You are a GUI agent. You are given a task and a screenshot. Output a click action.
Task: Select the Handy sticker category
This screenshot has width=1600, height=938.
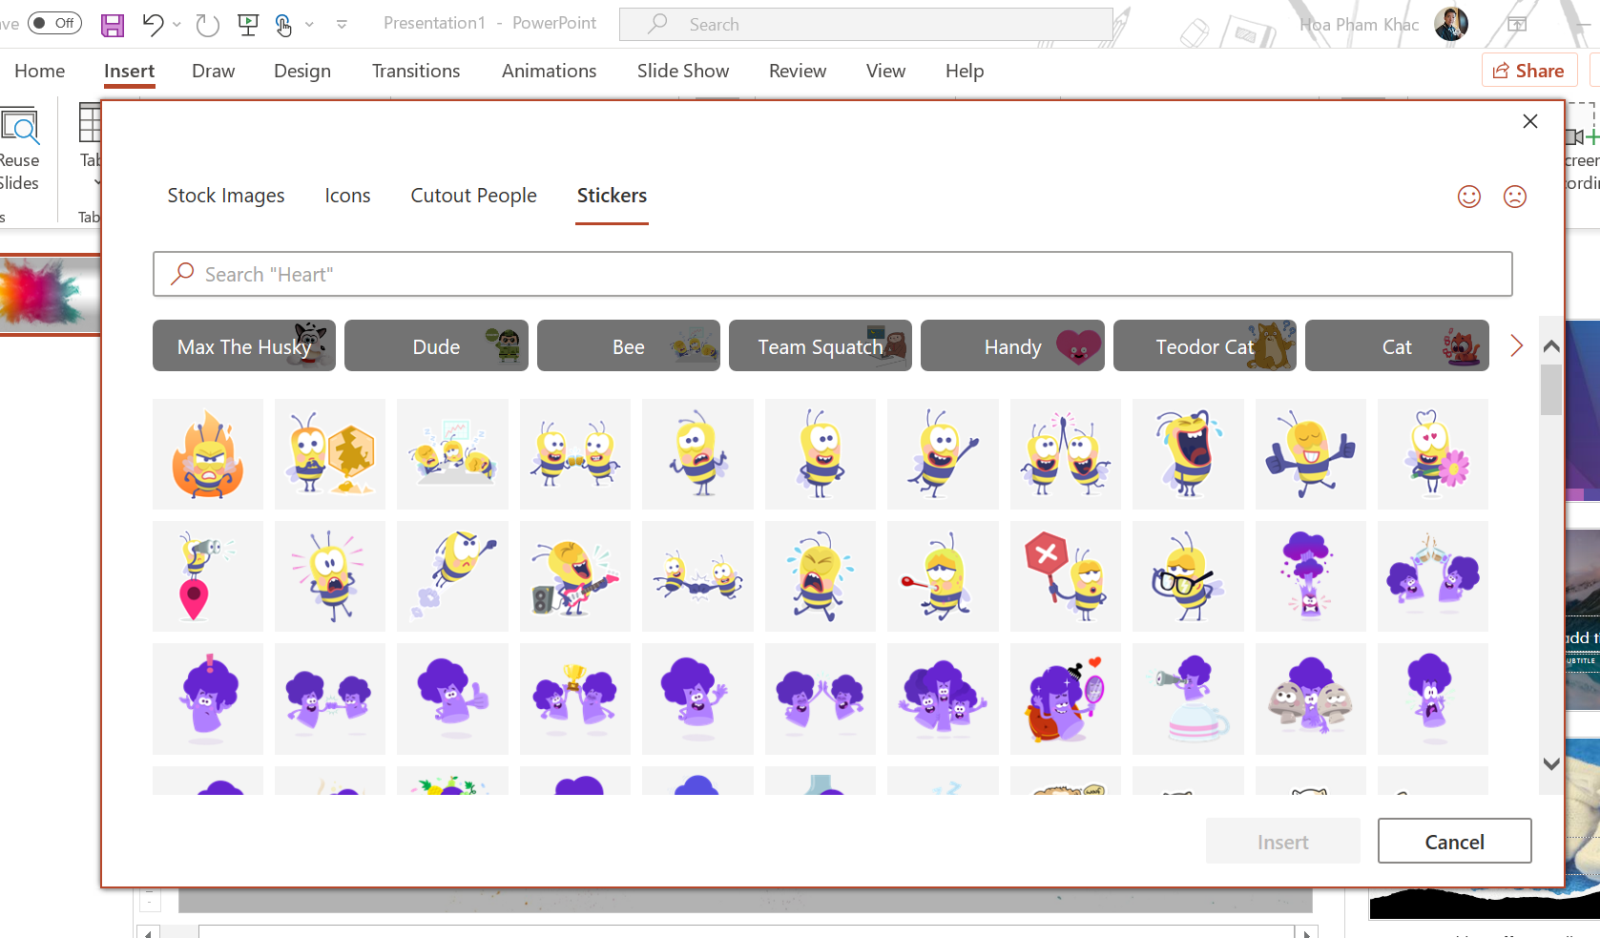coord(1013,346)
